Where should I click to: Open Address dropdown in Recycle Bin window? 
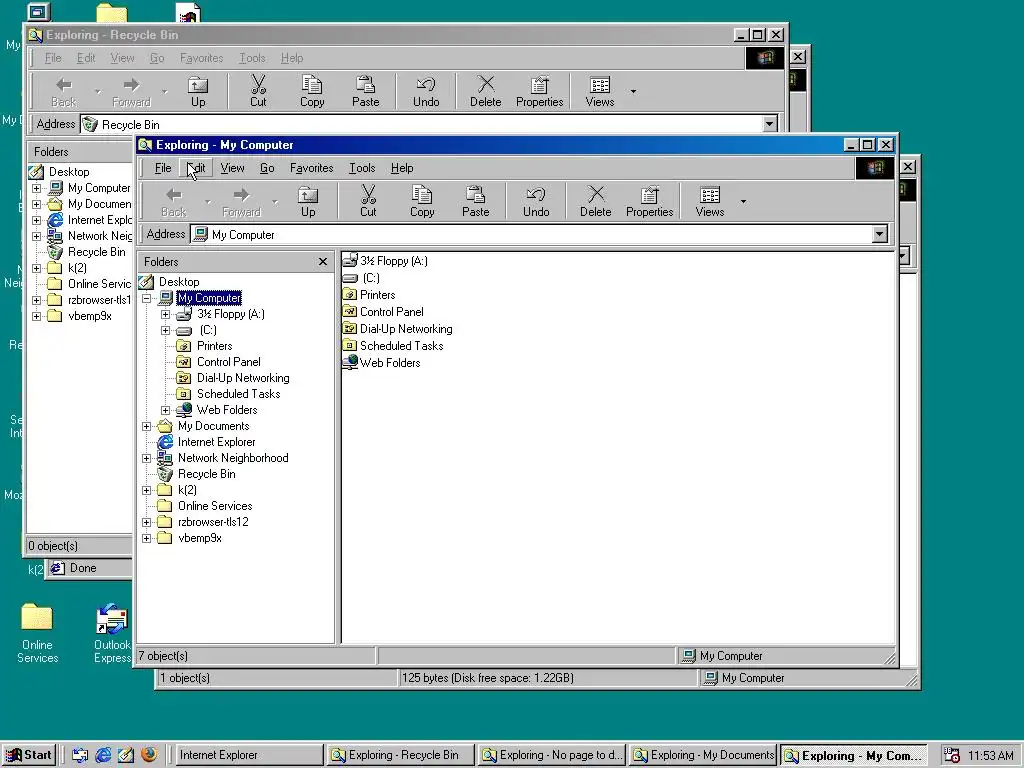[770, 124]
